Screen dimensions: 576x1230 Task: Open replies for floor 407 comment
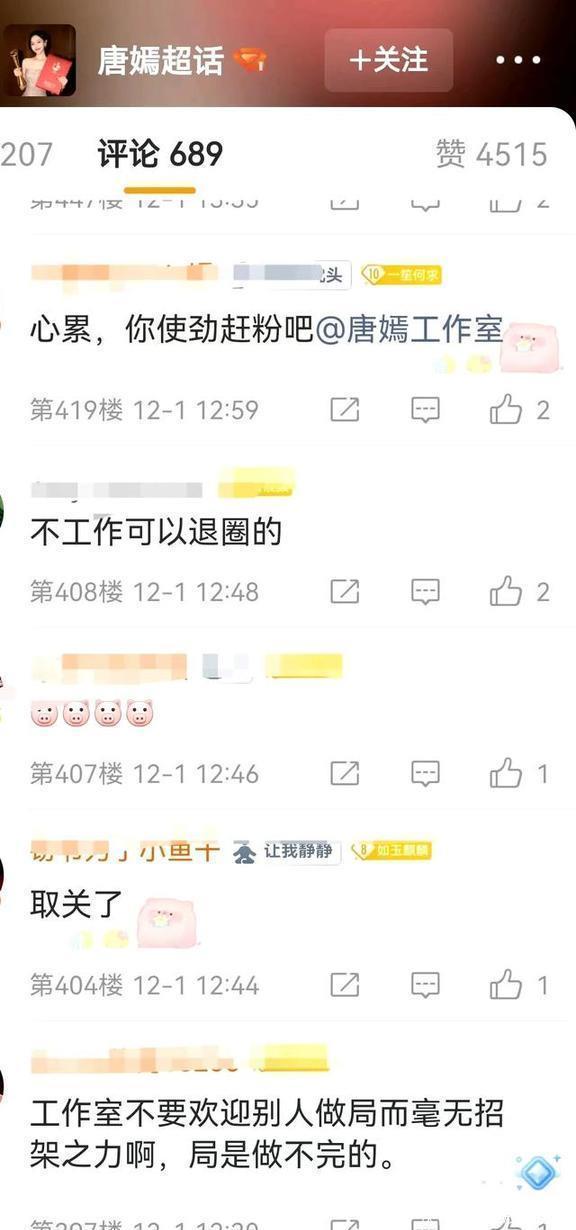pyautogui.click(x=426, y=773)
